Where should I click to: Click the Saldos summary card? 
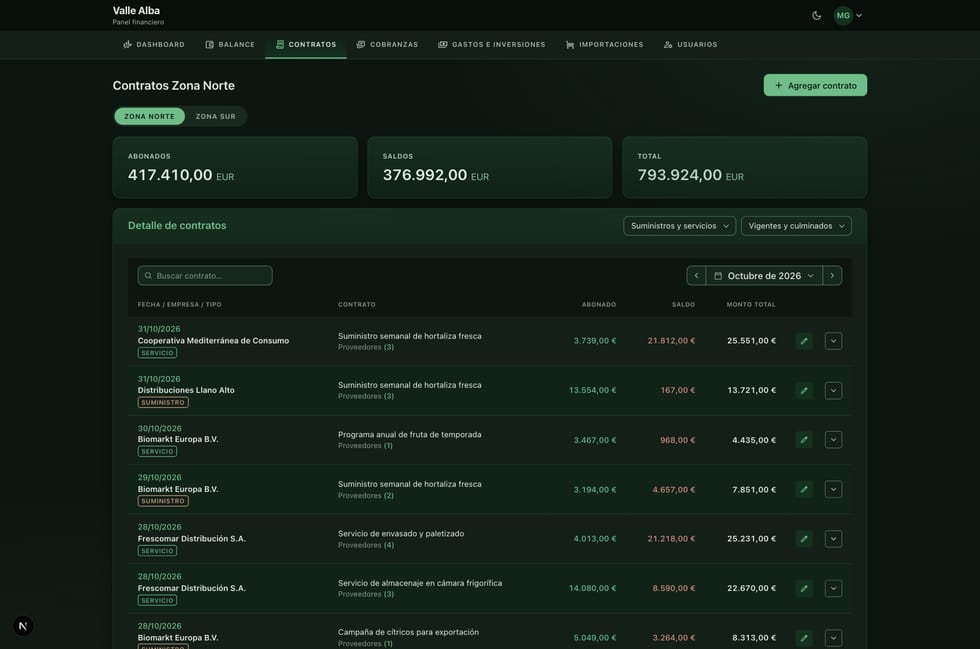coord(490,168)
